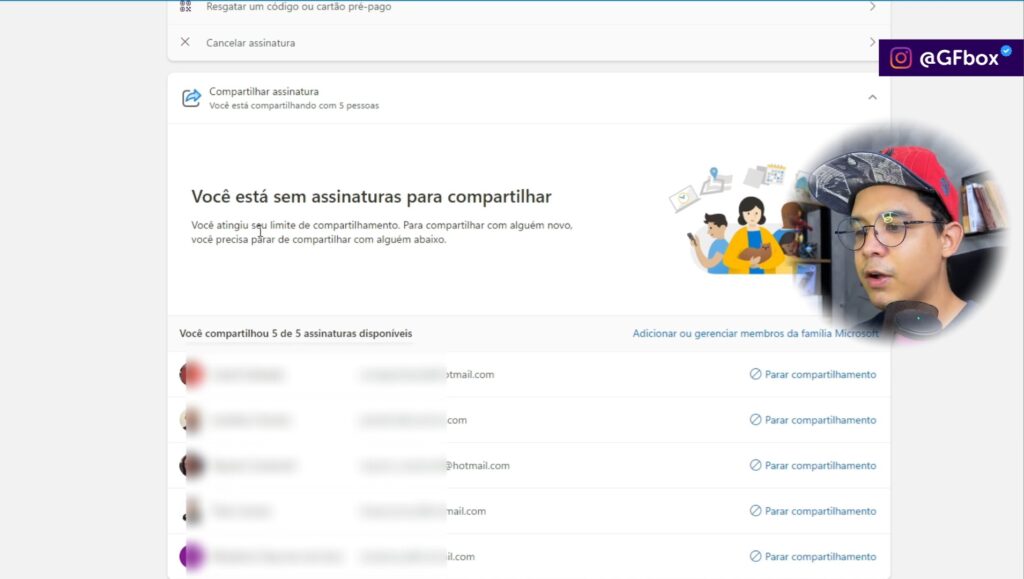
Task: Open Adicionar ou gerenciar membros da família link
Action: point(756,333)
